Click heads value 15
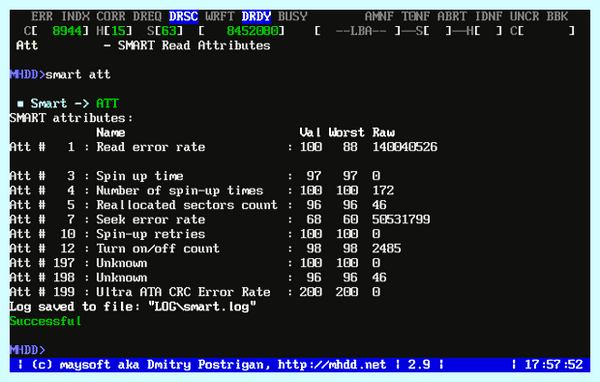This screenshot has height=382, width=600. [x=118, y=31]
